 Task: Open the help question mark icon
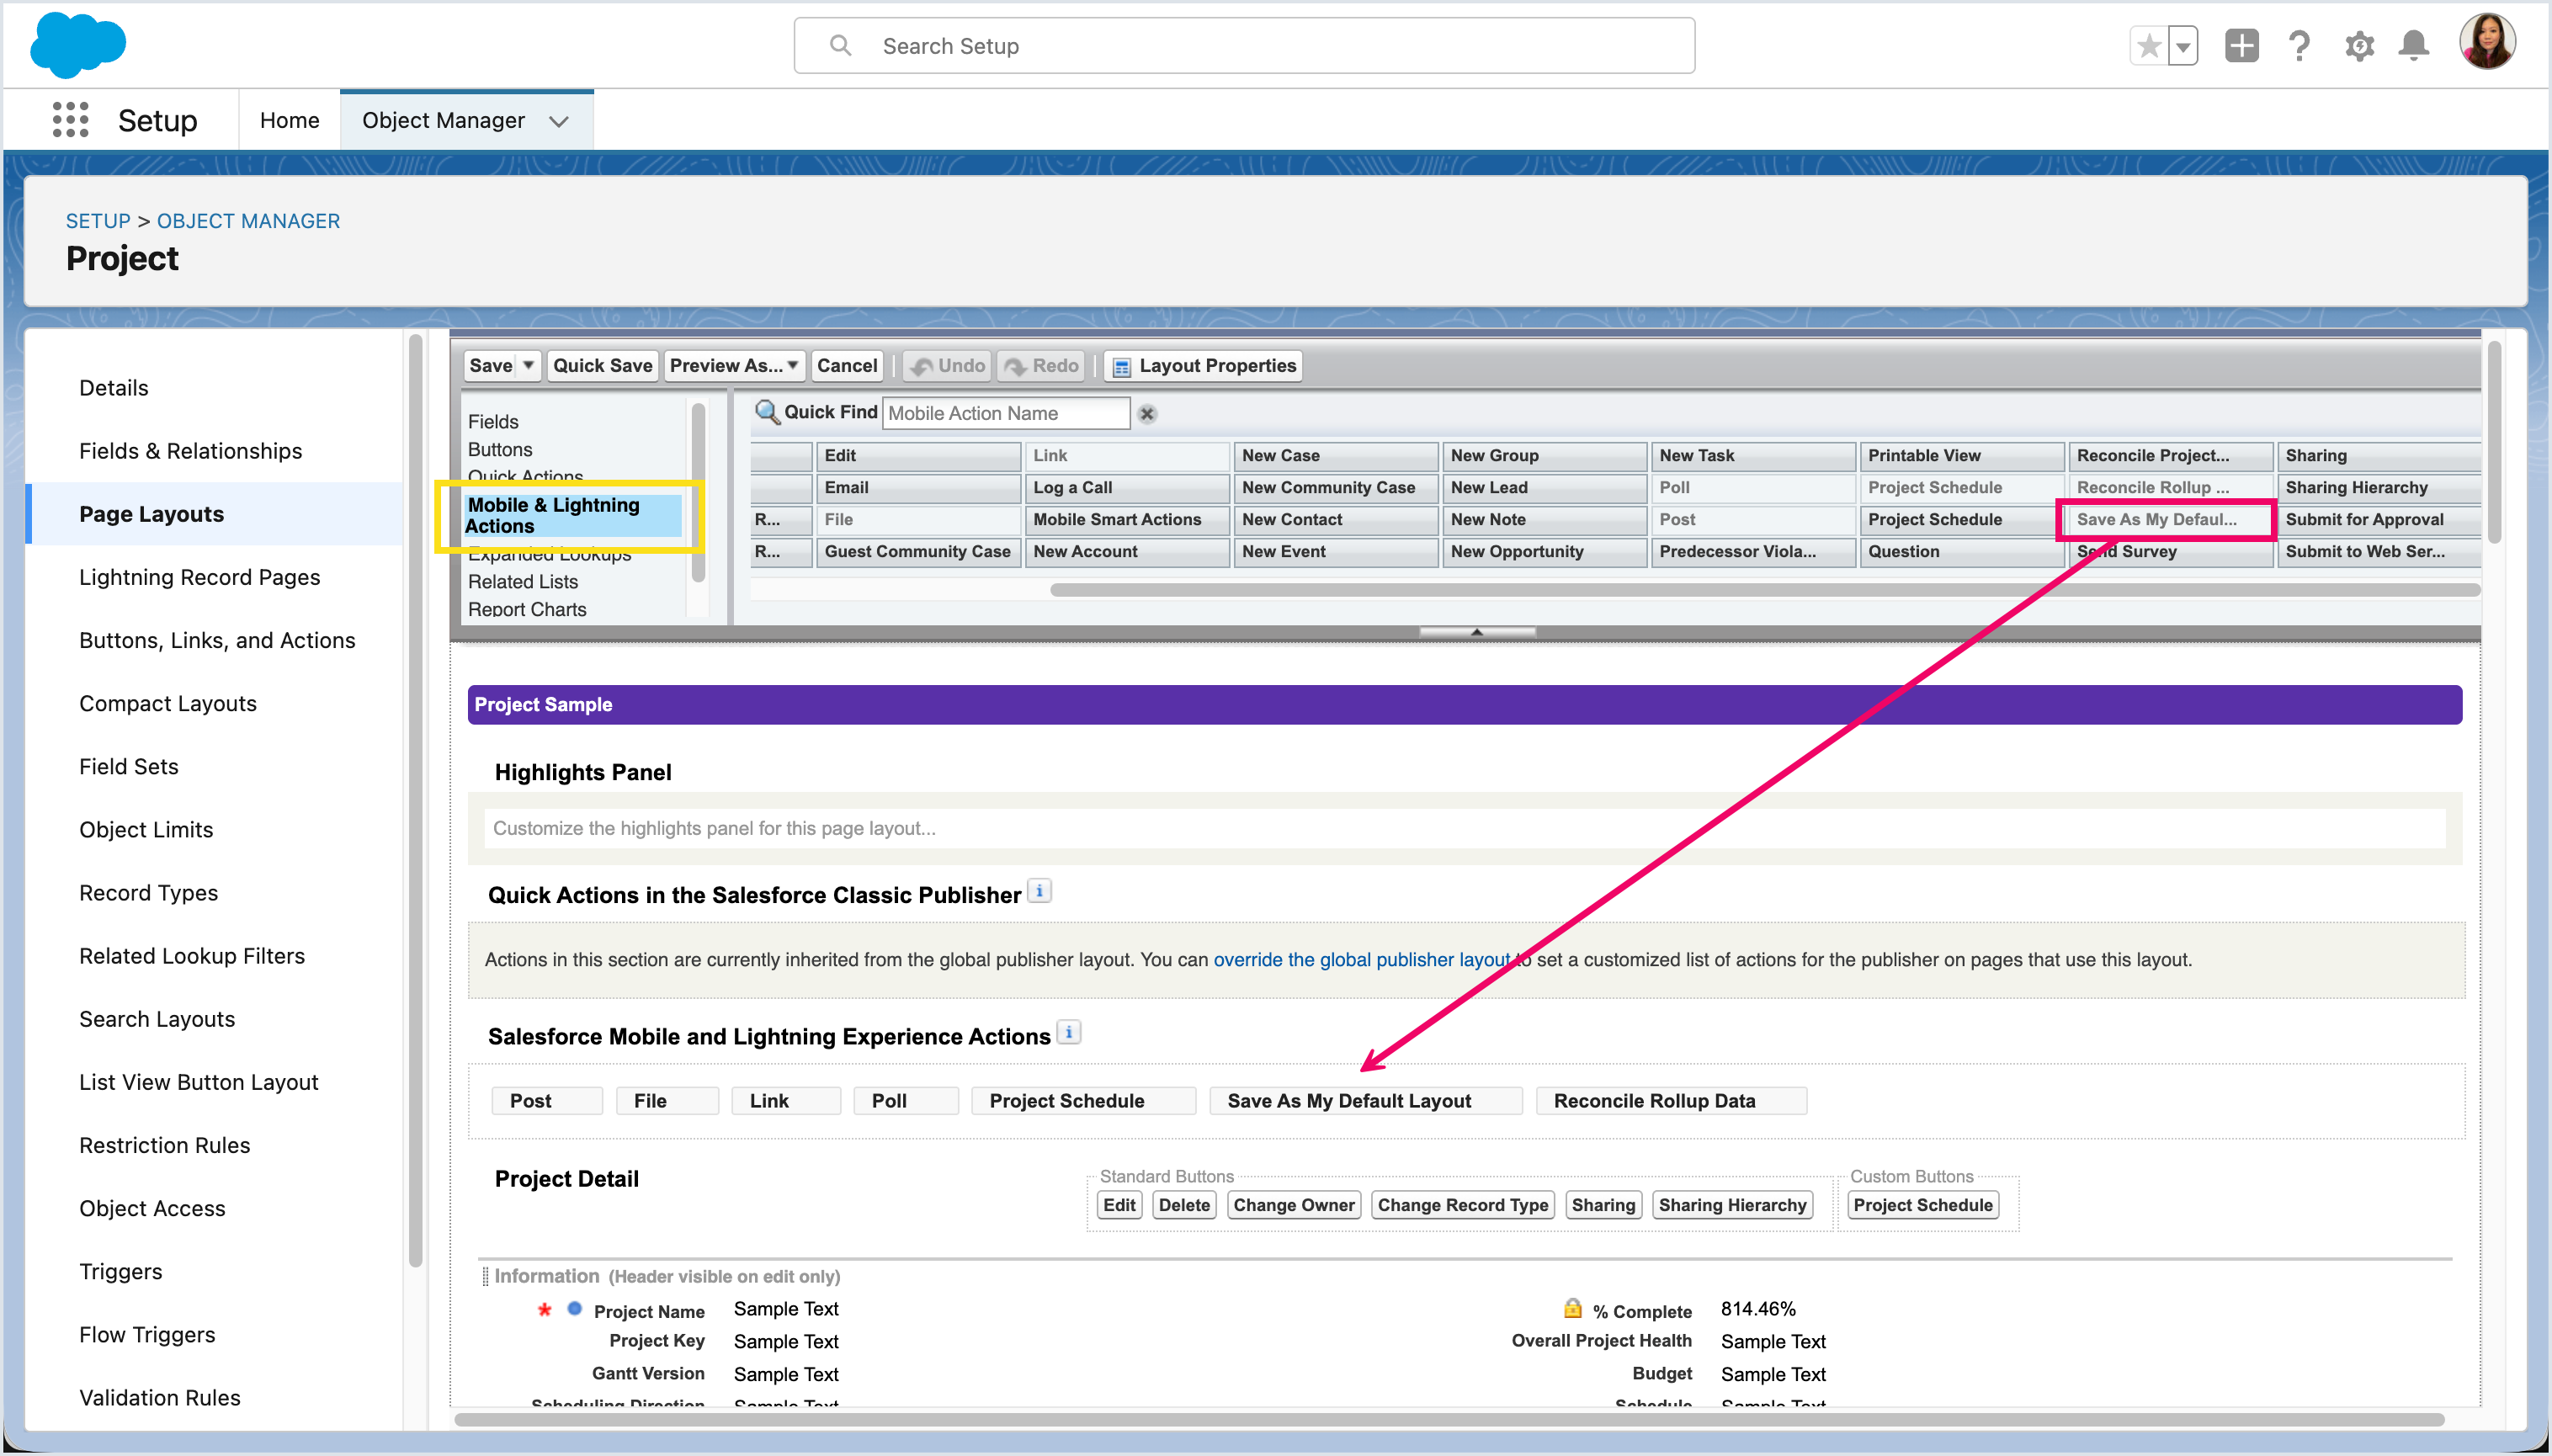[2299, 46]
